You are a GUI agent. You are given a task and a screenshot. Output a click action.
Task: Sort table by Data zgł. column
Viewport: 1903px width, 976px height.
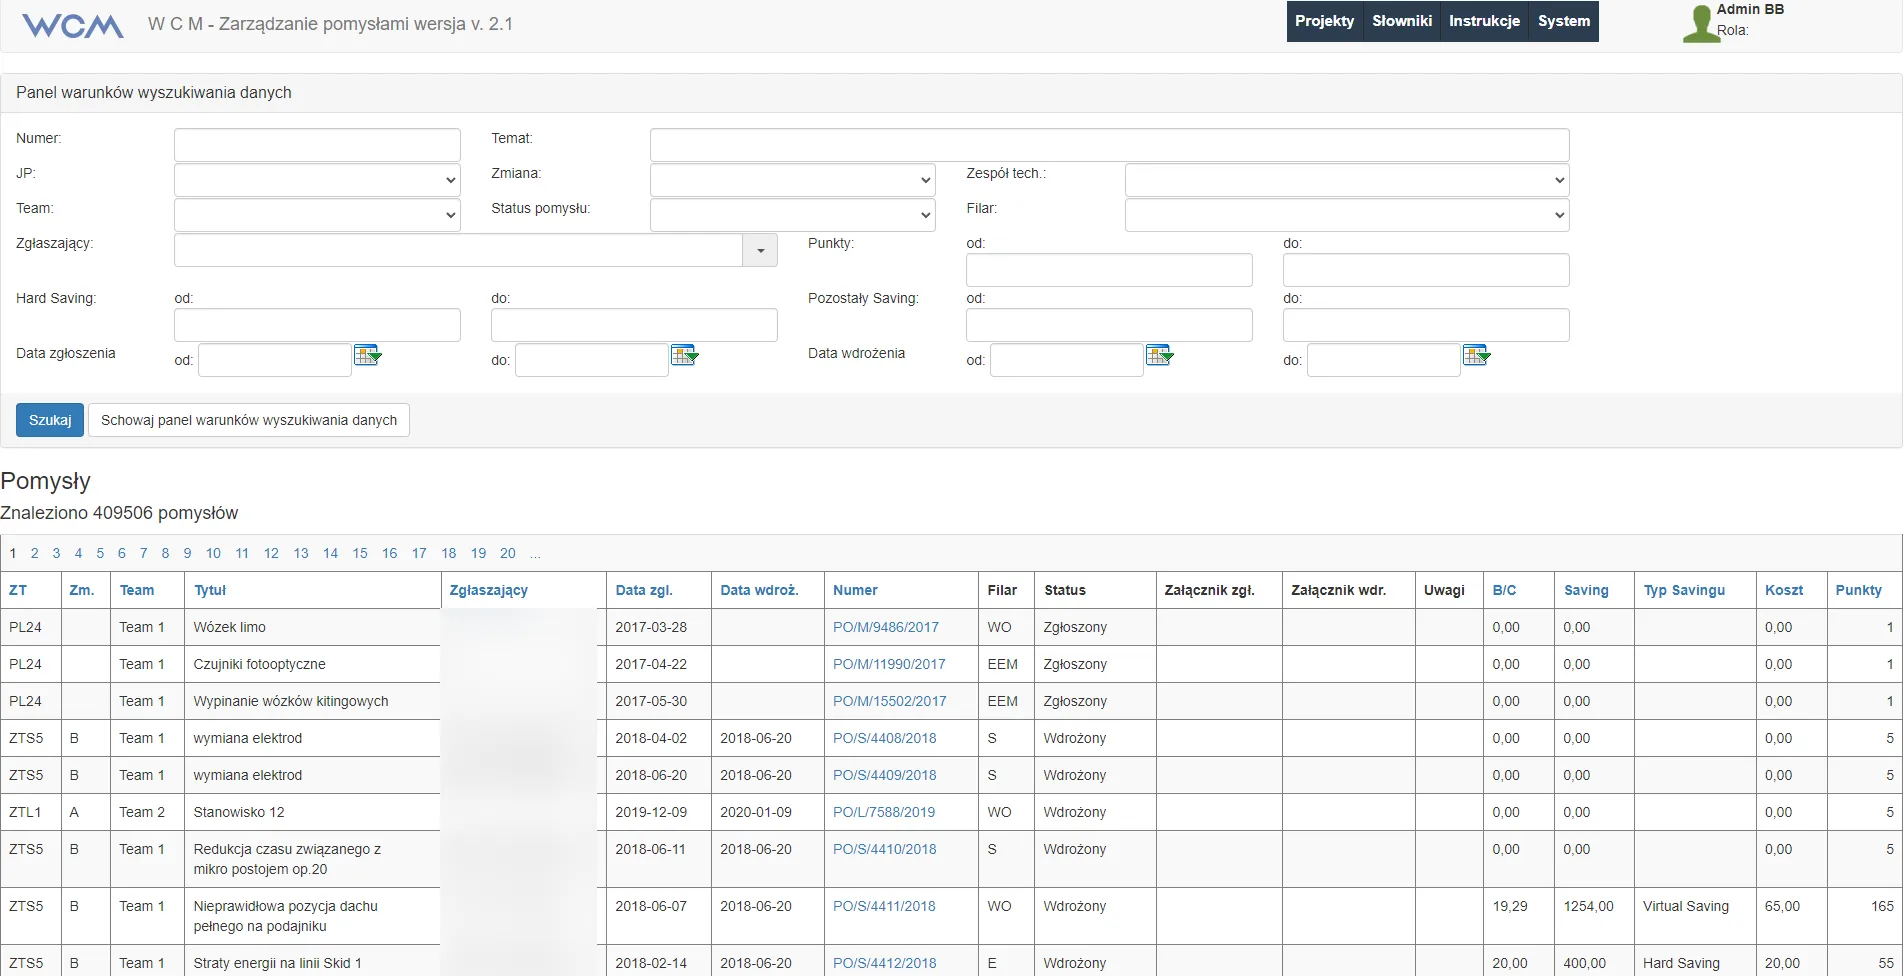(x=644, y=590)
